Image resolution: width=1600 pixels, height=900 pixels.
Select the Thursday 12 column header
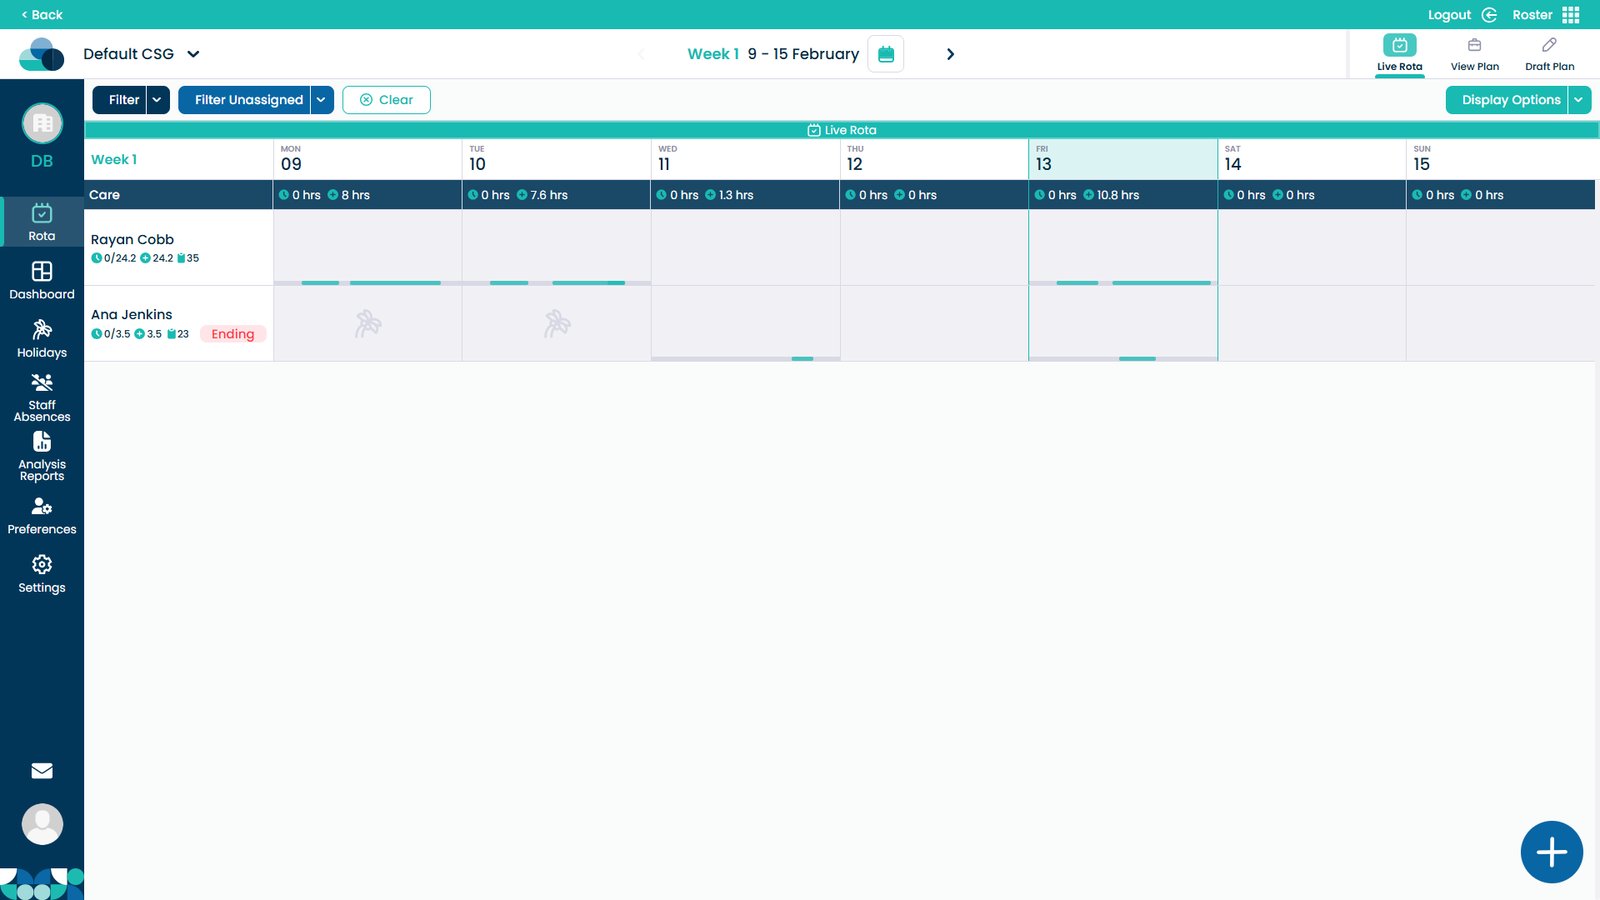[x=934, y=159]
